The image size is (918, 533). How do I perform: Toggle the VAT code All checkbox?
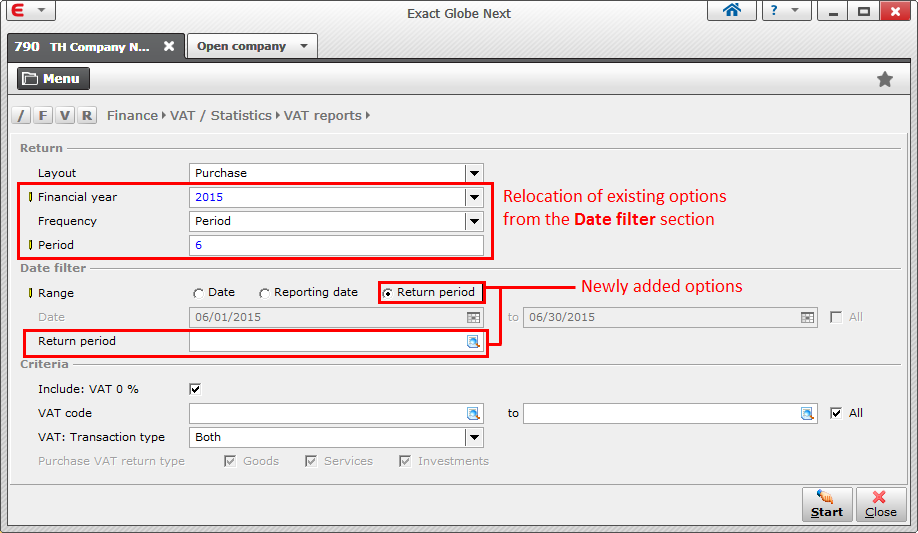836,413
